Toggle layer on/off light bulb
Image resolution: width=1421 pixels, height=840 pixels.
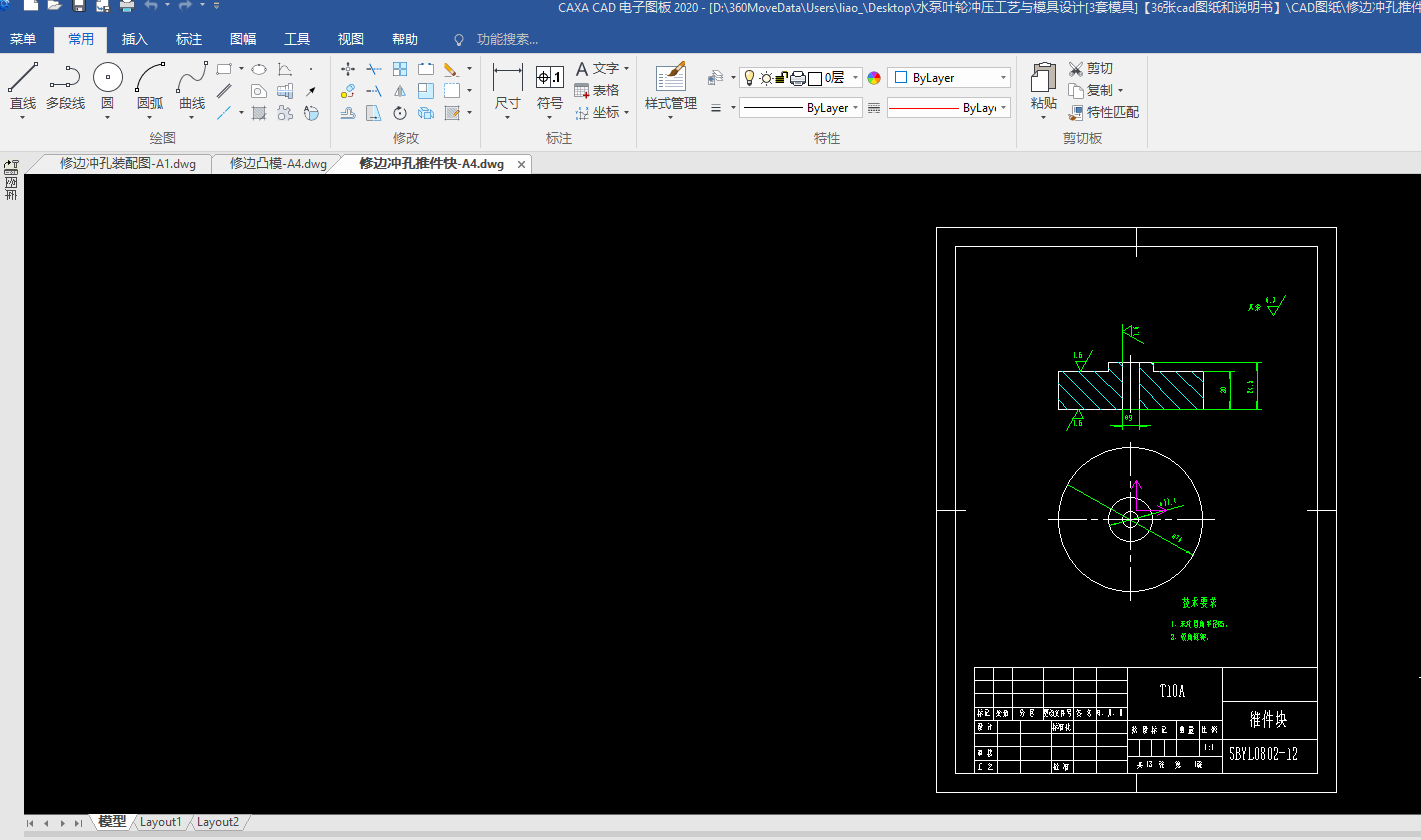tap(749, 78)
